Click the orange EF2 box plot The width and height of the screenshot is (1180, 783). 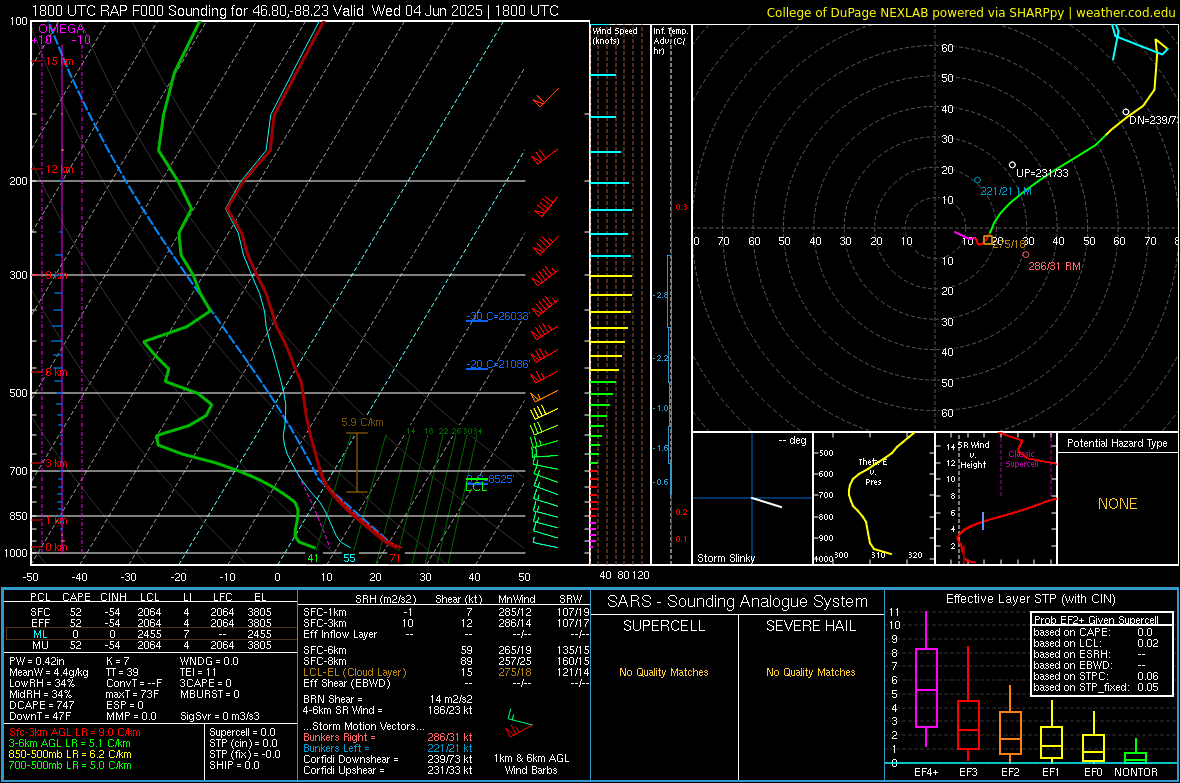tap(1010, 733)
